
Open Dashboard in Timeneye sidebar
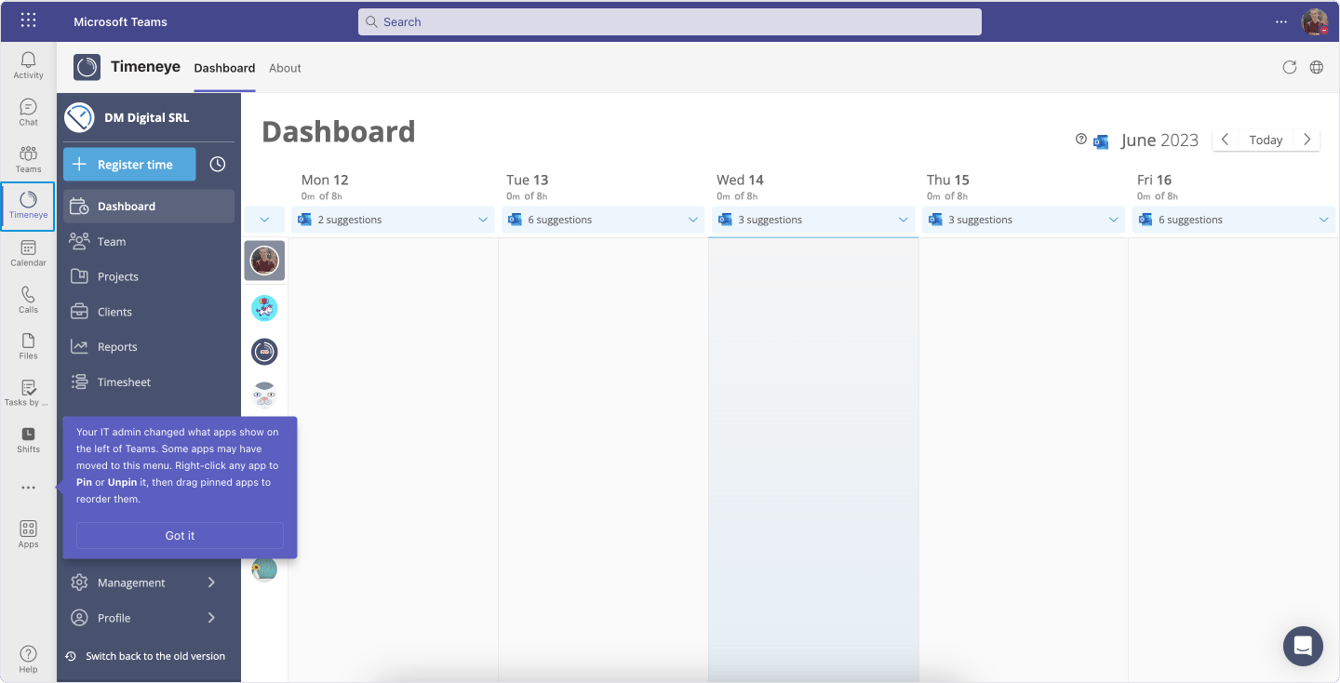click(x=149, y=206)
